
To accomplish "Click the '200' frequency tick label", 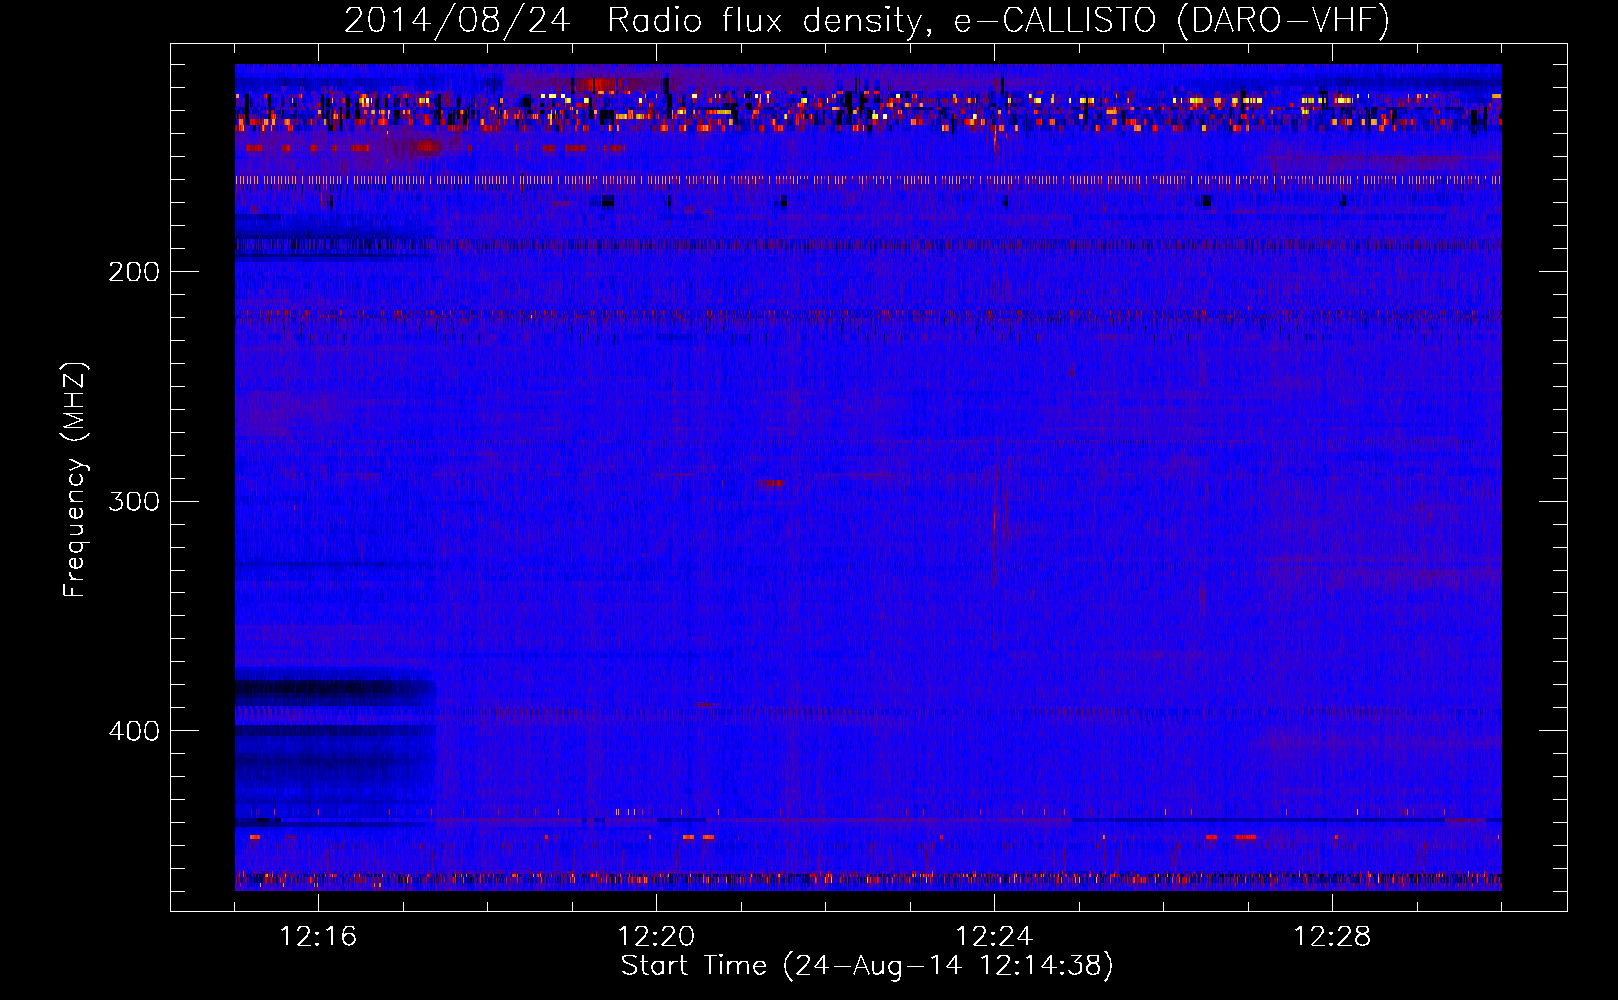I will [134, 272].
